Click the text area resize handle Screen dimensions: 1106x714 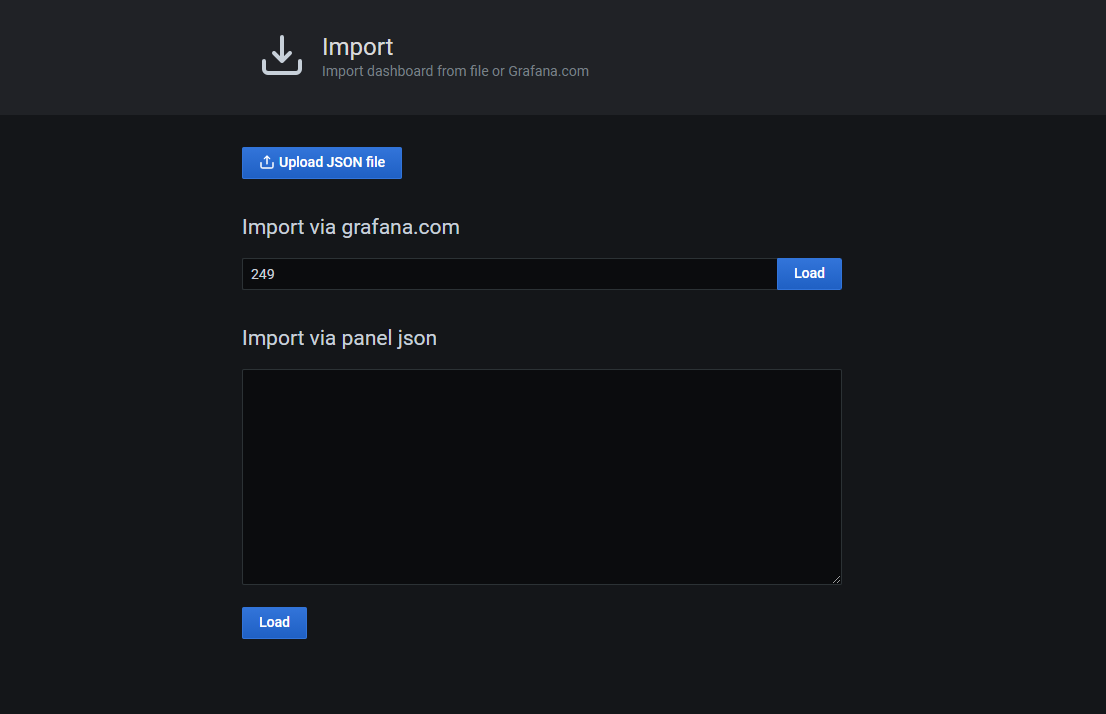pos(836,579)
